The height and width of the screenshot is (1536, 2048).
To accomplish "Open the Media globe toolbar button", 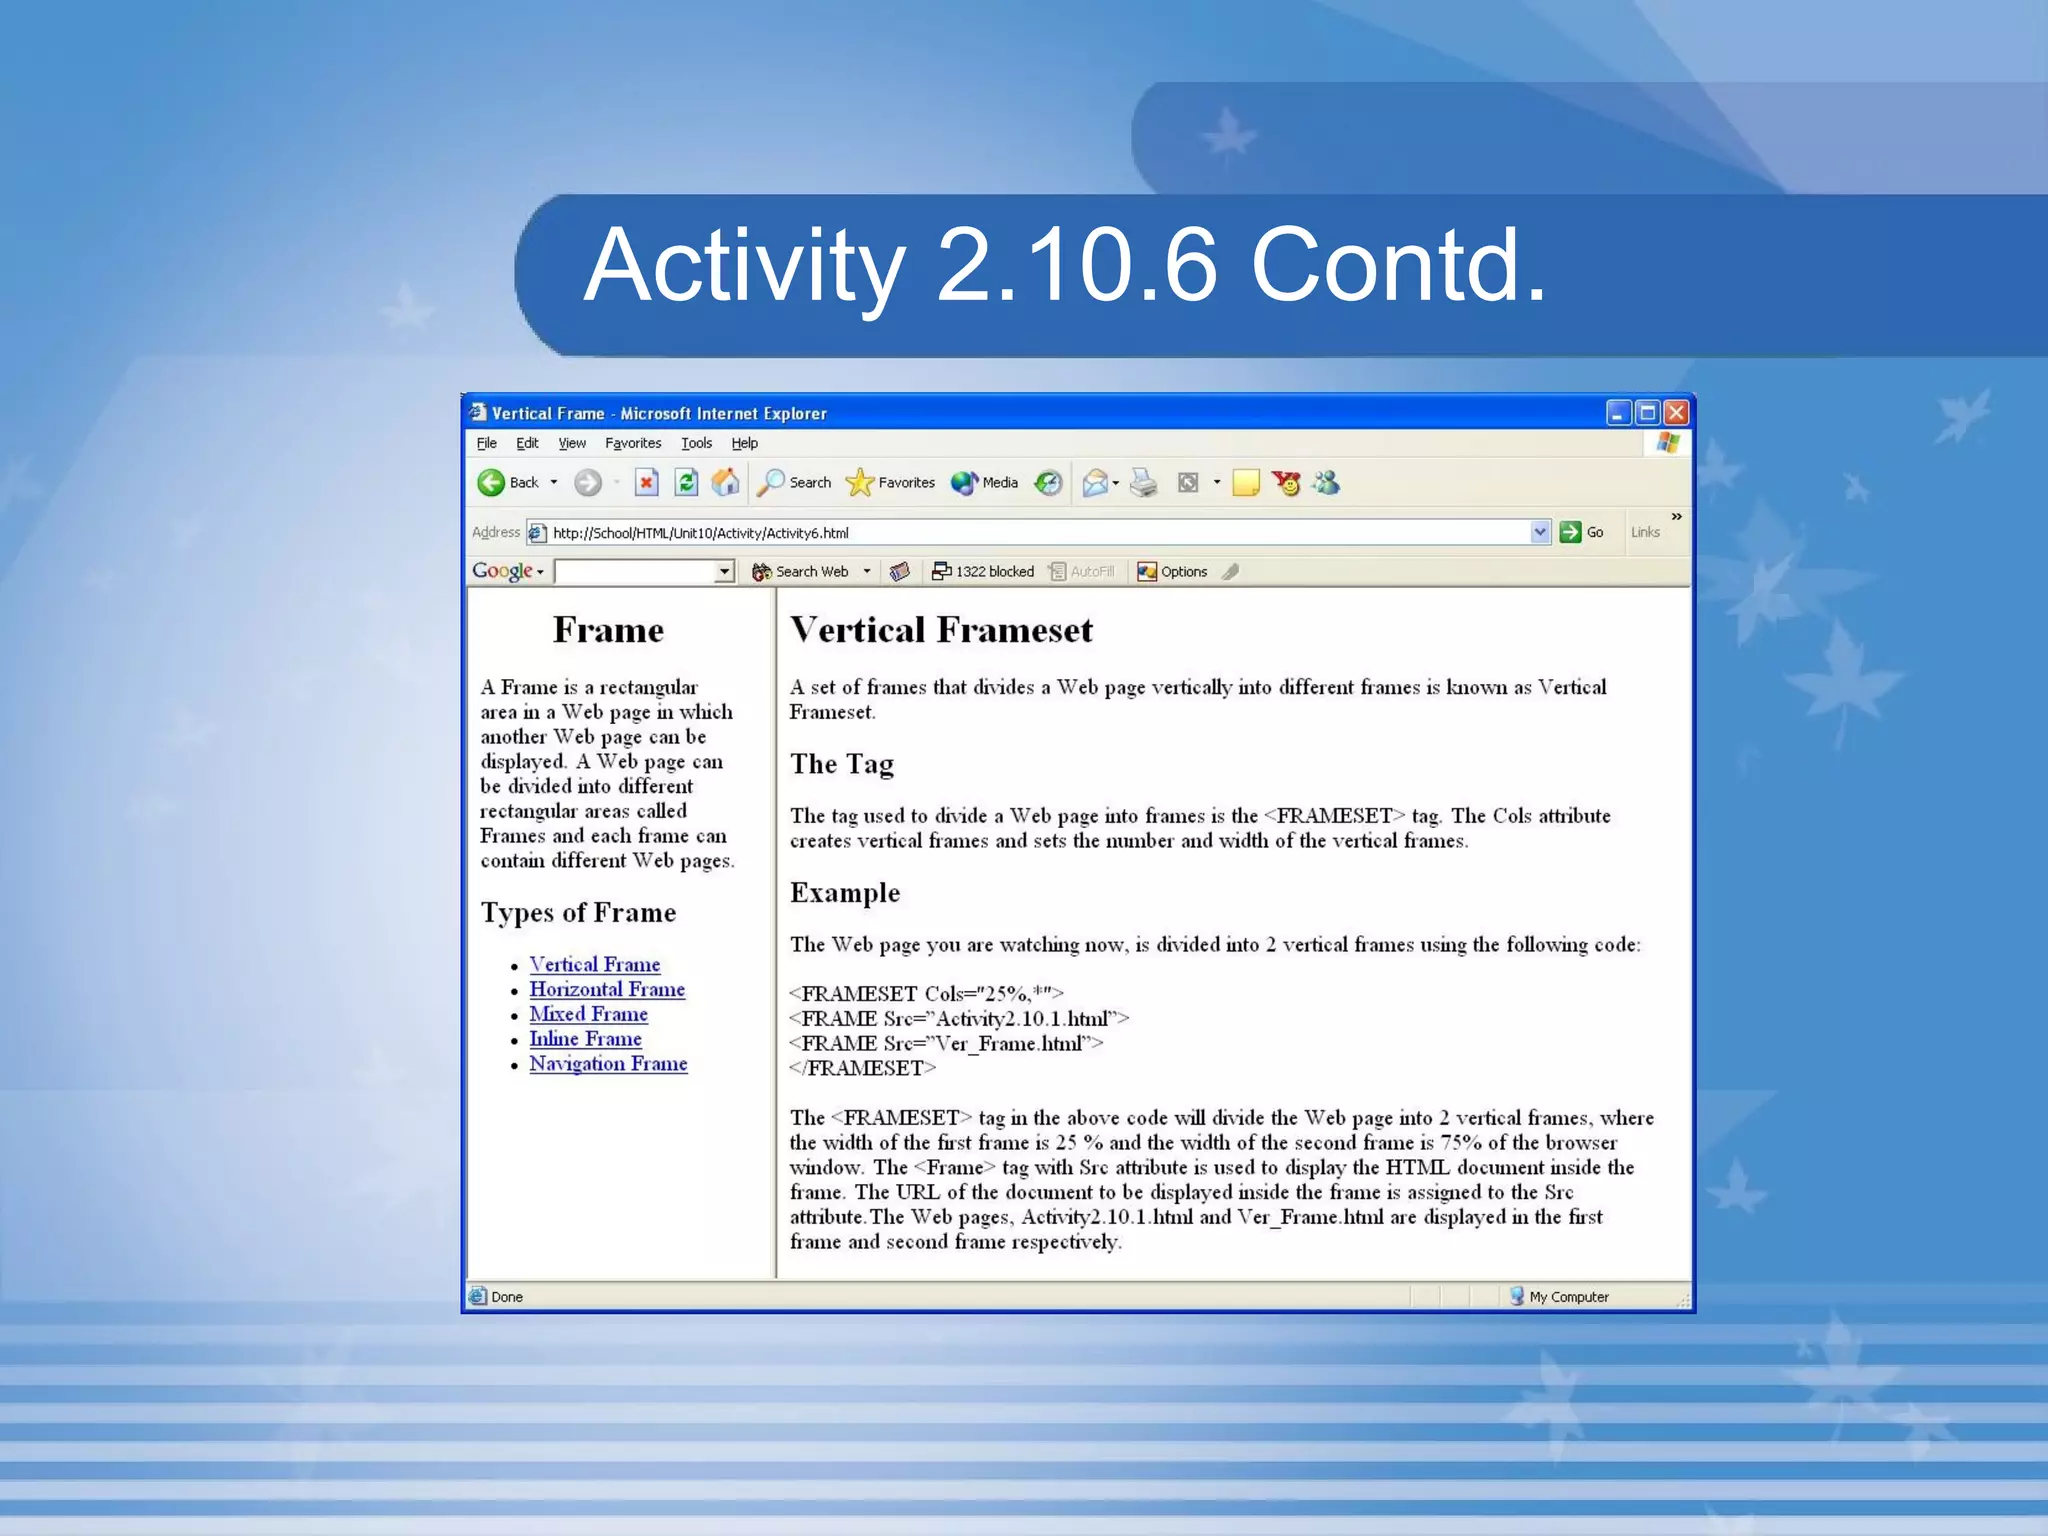I will click(x=984, y=483).
